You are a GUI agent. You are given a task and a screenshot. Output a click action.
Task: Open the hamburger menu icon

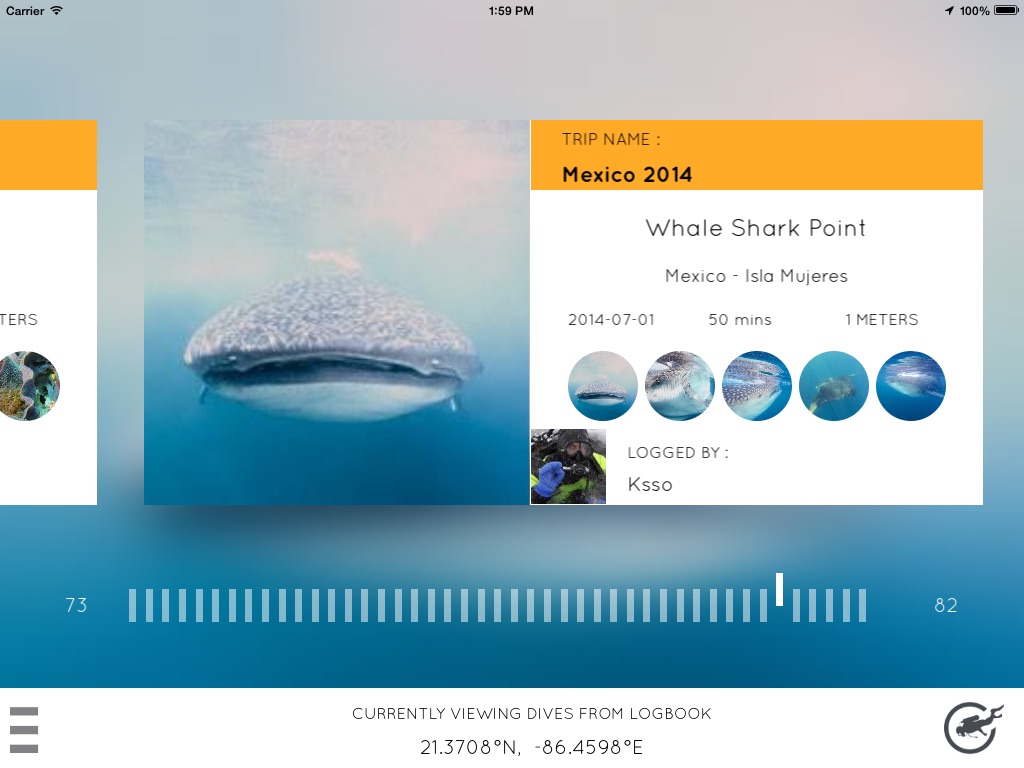[x=24, y=729]
